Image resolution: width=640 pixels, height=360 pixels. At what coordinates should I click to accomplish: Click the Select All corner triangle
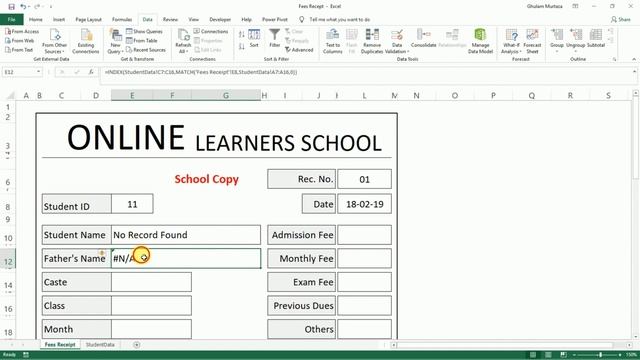pos(11,96)
